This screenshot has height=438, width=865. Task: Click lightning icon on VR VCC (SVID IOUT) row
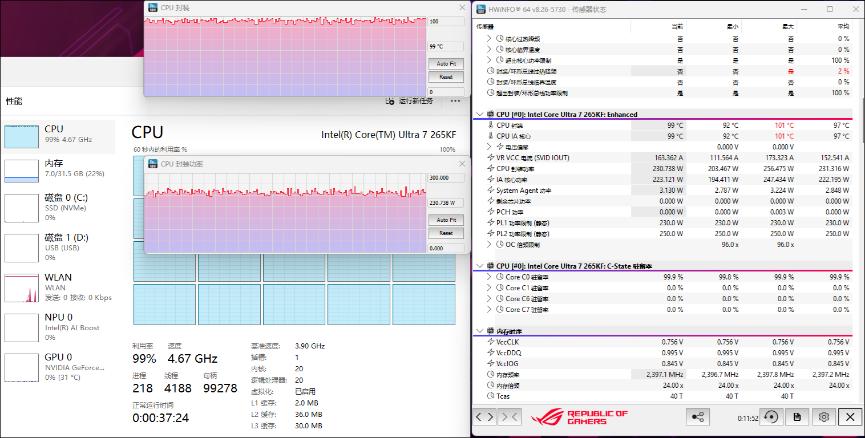(x=491, y=158)
